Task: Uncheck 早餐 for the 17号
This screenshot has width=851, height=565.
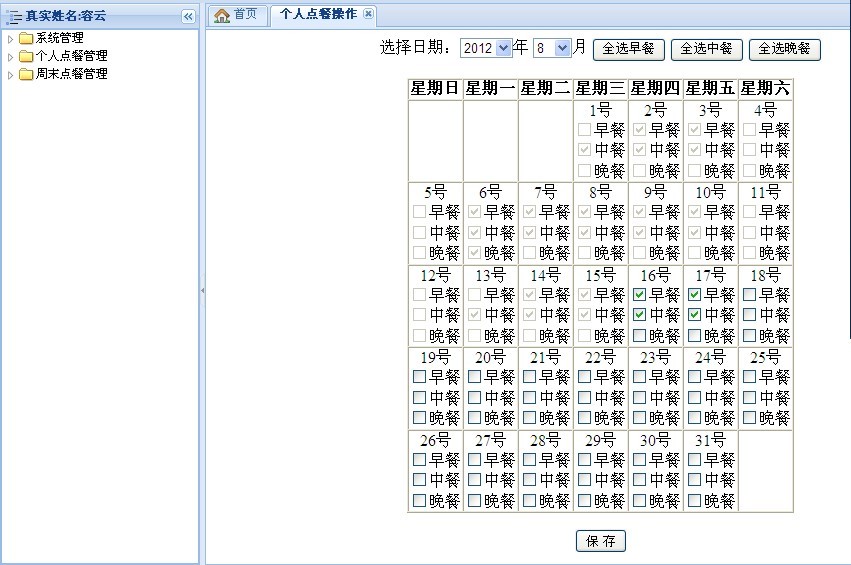Action: 694,295
